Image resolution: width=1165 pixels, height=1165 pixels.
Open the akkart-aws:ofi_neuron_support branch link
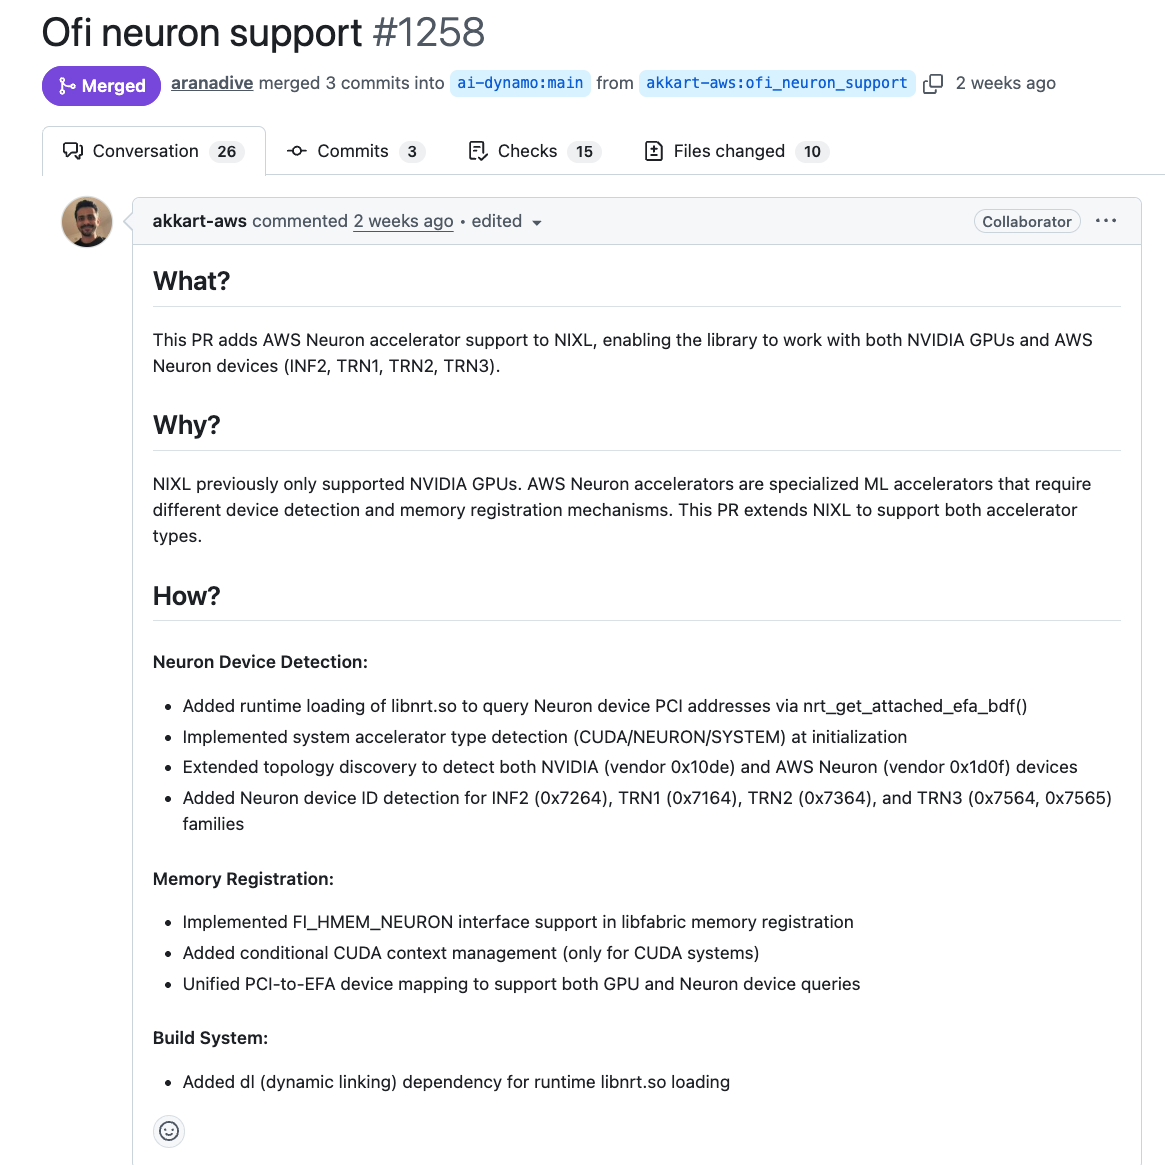(x=777, y=83)
